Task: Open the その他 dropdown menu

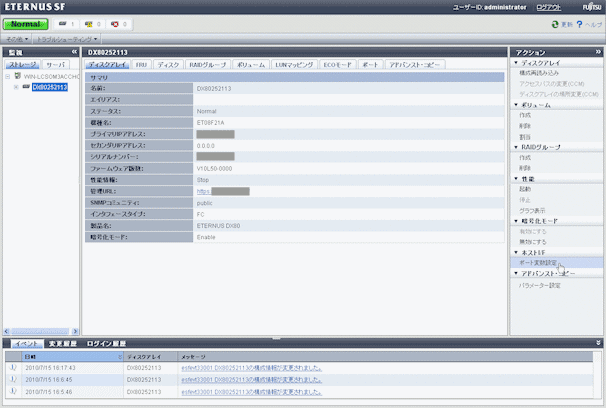Action: pos(17,39)
